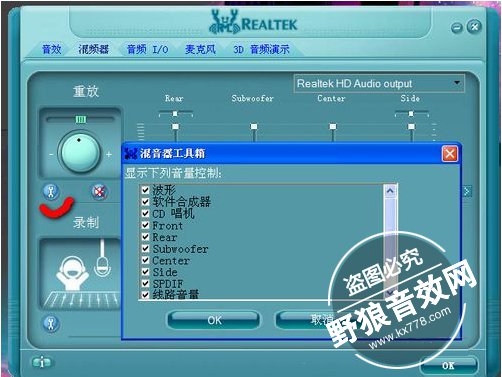Image resolution: width=502 pixels, height=377 pixels.
Task: Close the 混音器工具箱 dialog
Action: pyautogui.click(x=450, y=154)
